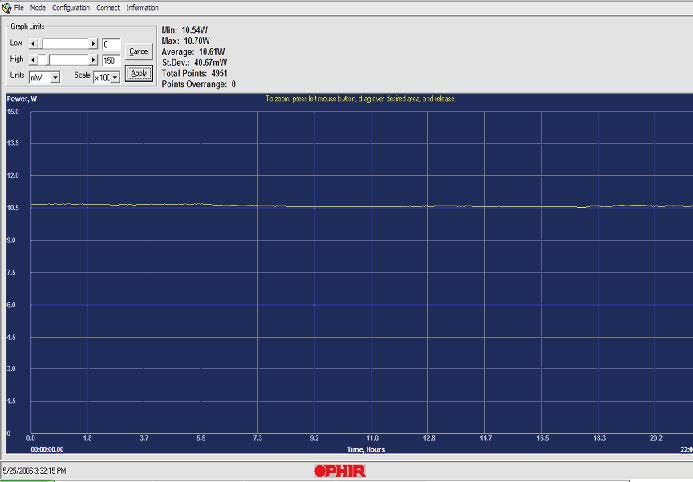The image size is (693, 482).
Task: Expand the Scale dropdown
Action: (x=115, y=76)
